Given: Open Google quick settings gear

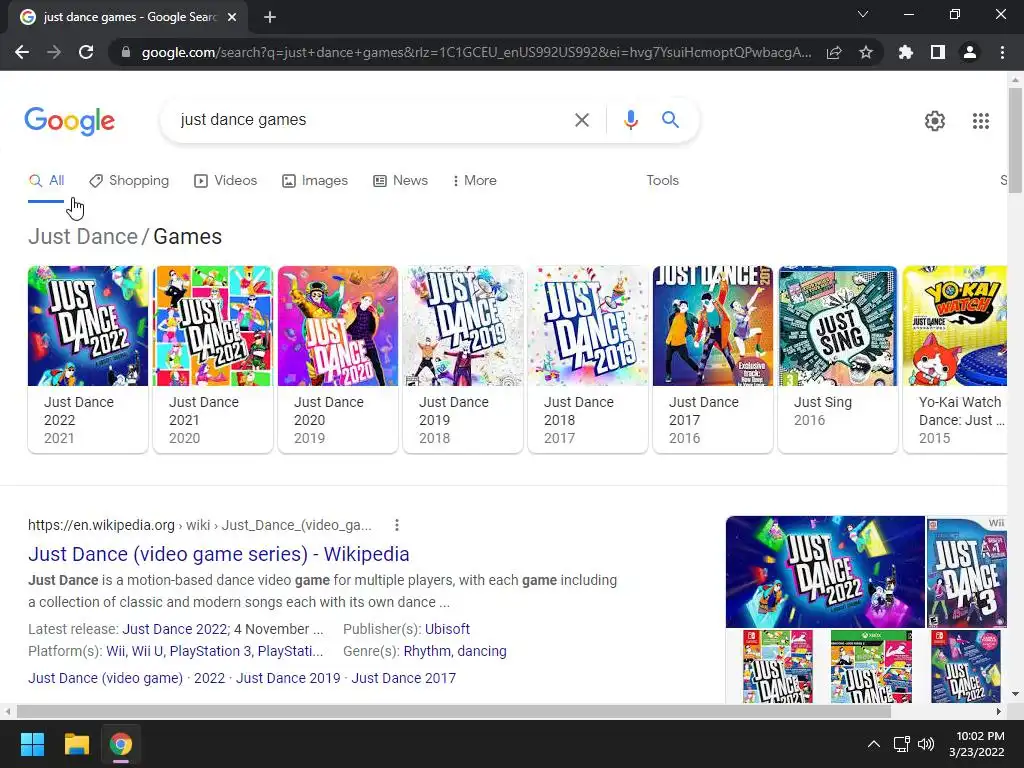Looking at the screenshot, I should click(935, 121).
